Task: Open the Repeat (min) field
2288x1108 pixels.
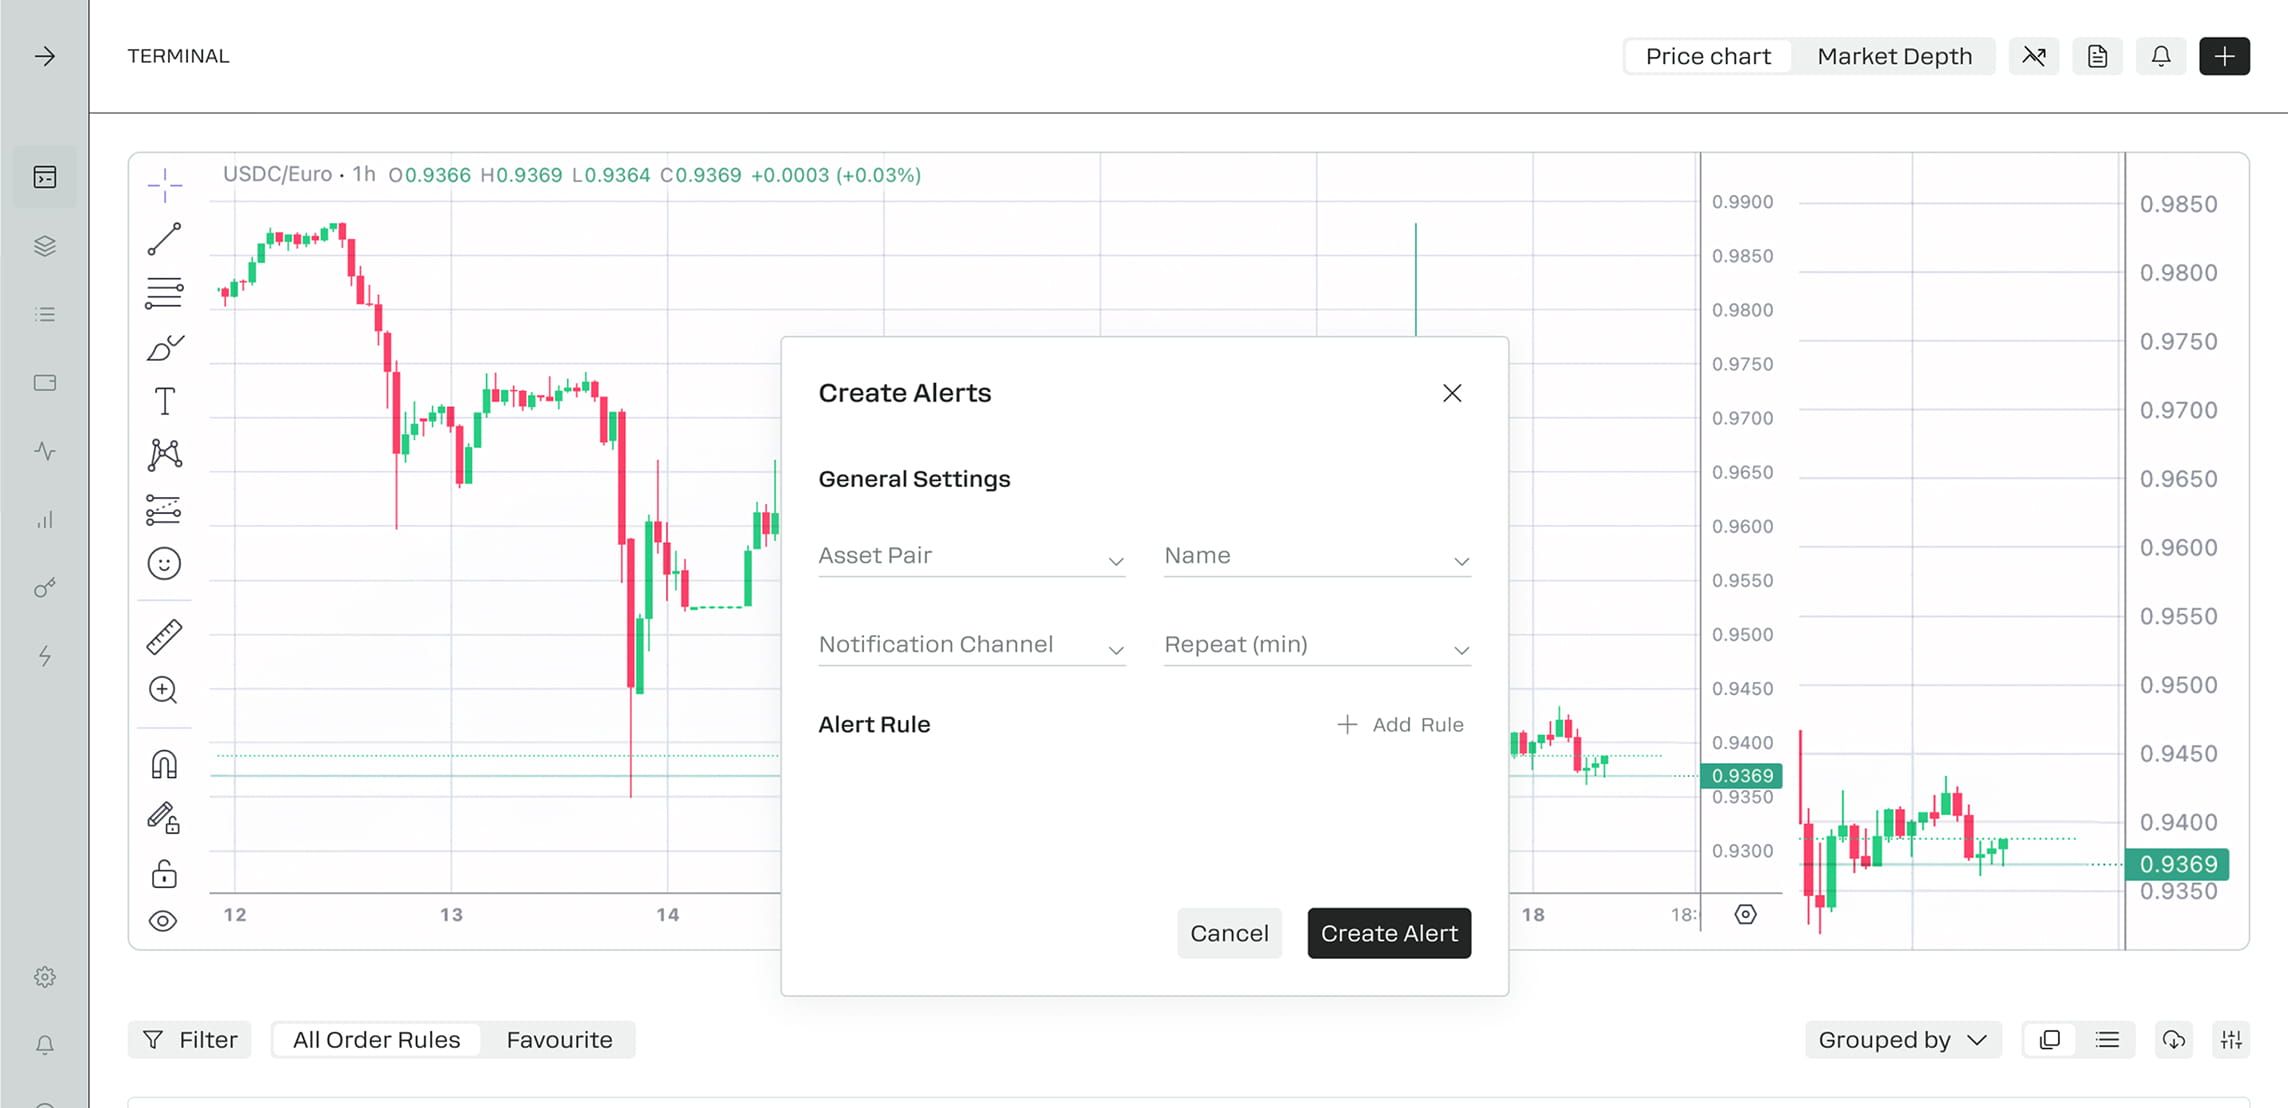Action: coord(1316,645)
